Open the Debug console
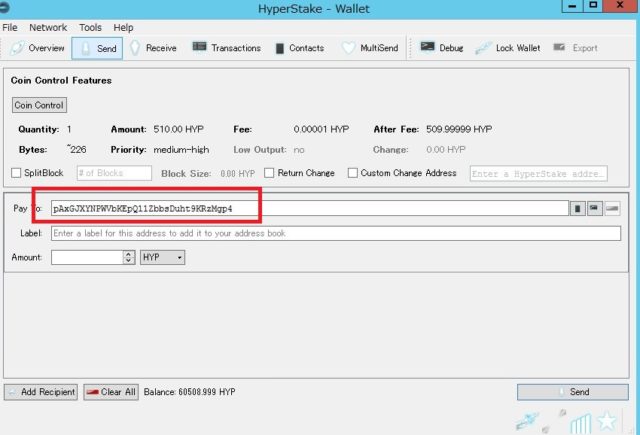Screen dimensions: 640x435 (x=442, y=48)
